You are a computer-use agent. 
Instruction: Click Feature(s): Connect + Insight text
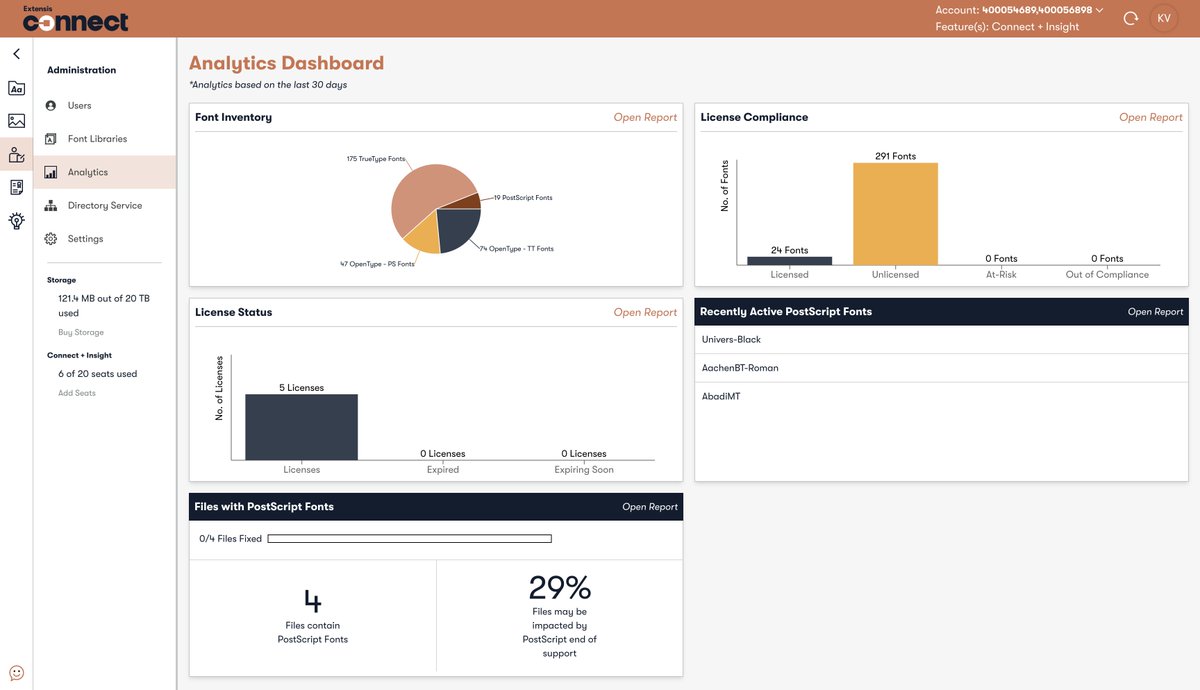1007,27
